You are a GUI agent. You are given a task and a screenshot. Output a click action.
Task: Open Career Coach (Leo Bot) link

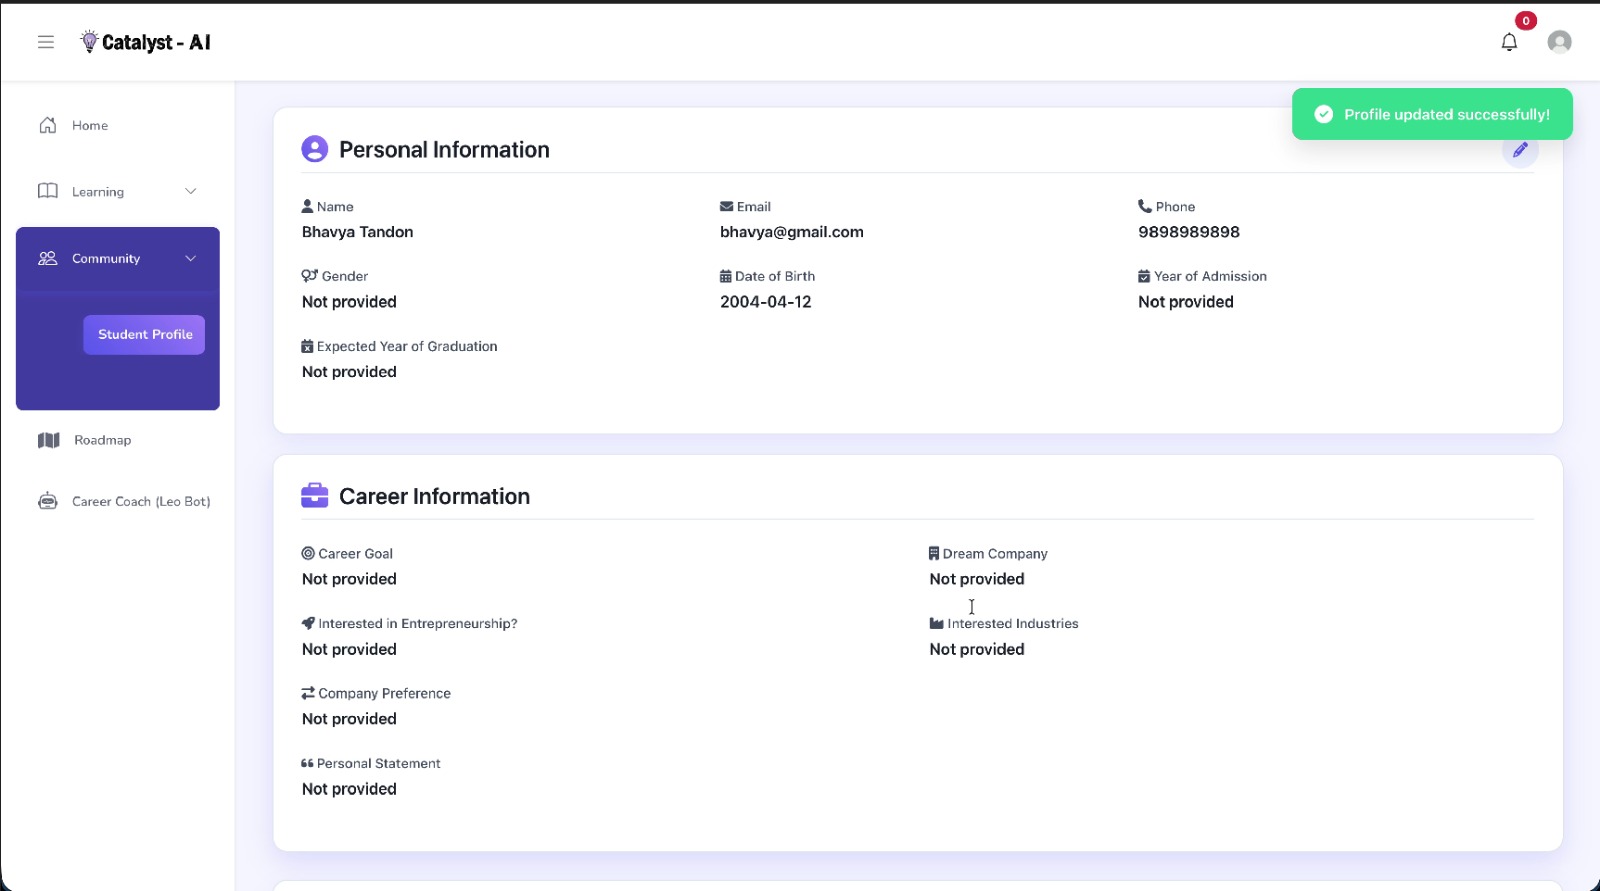141,501
